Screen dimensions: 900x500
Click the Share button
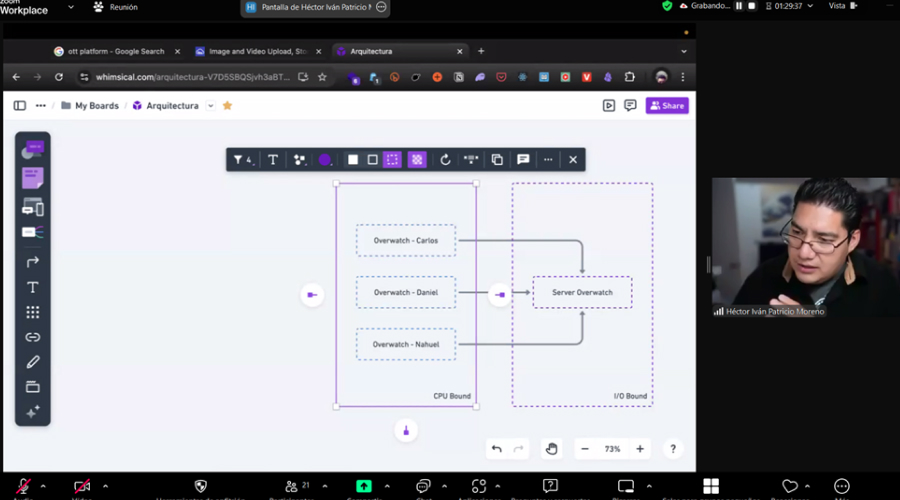click(667, 106)
